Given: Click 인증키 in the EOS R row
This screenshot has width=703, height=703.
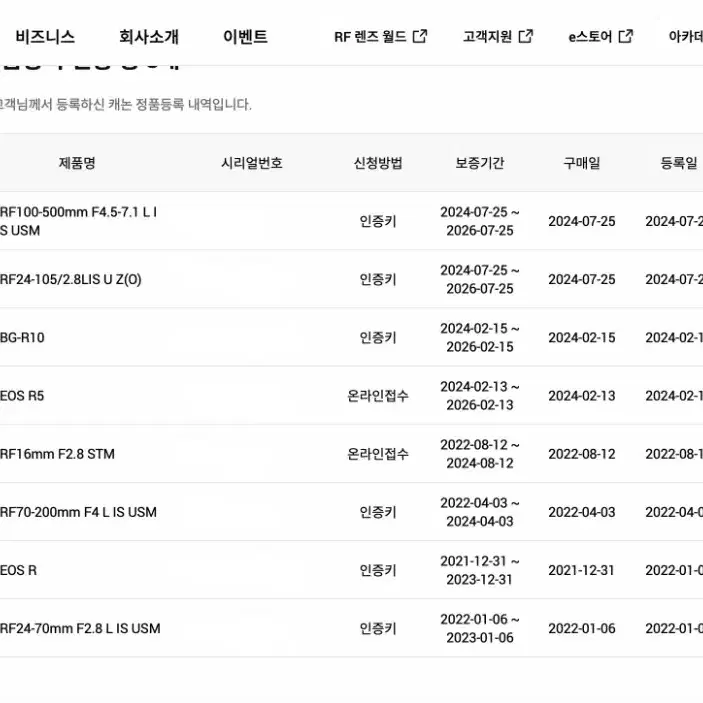Looking at the screenshot, I should (378, 570).
